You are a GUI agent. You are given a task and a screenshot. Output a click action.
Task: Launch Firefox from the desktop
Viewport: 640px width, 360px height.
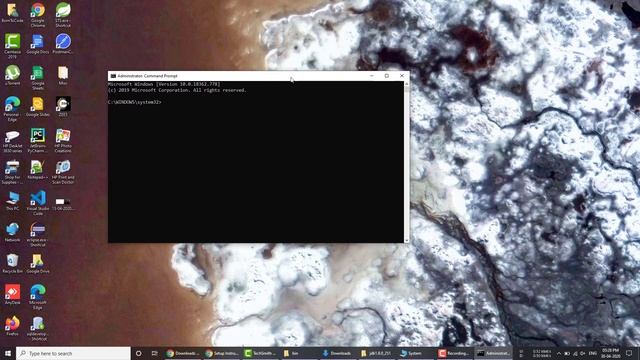click(12, 326)
